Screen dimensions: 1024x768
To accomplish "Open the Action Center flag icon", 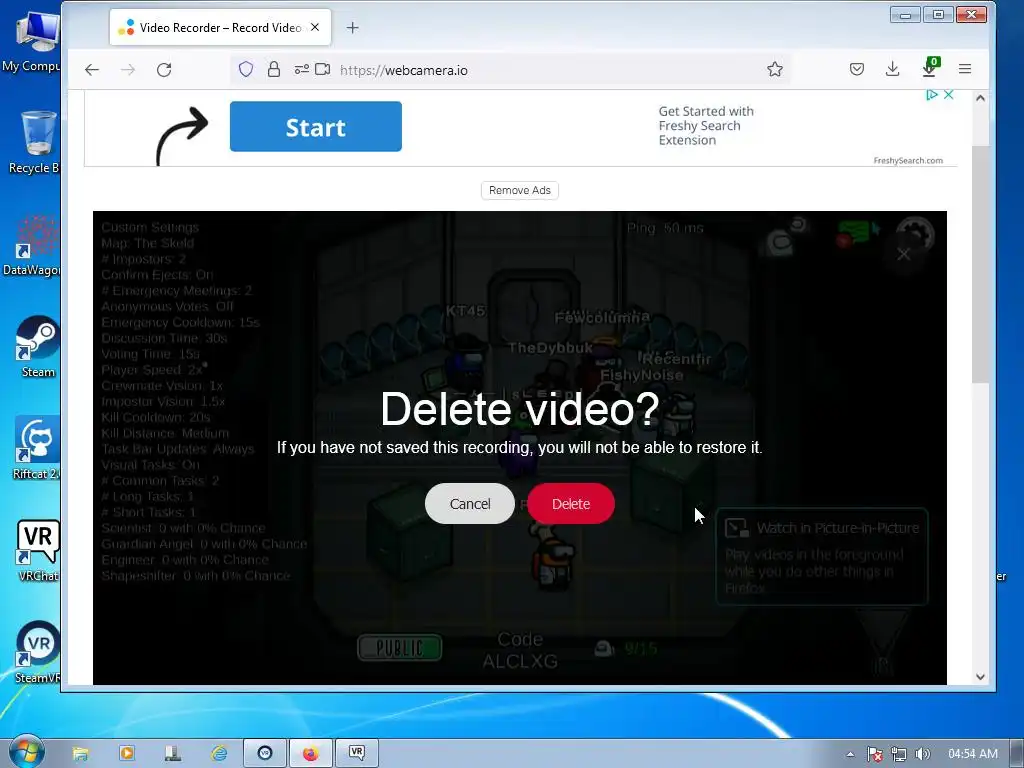I will point(874,754).
